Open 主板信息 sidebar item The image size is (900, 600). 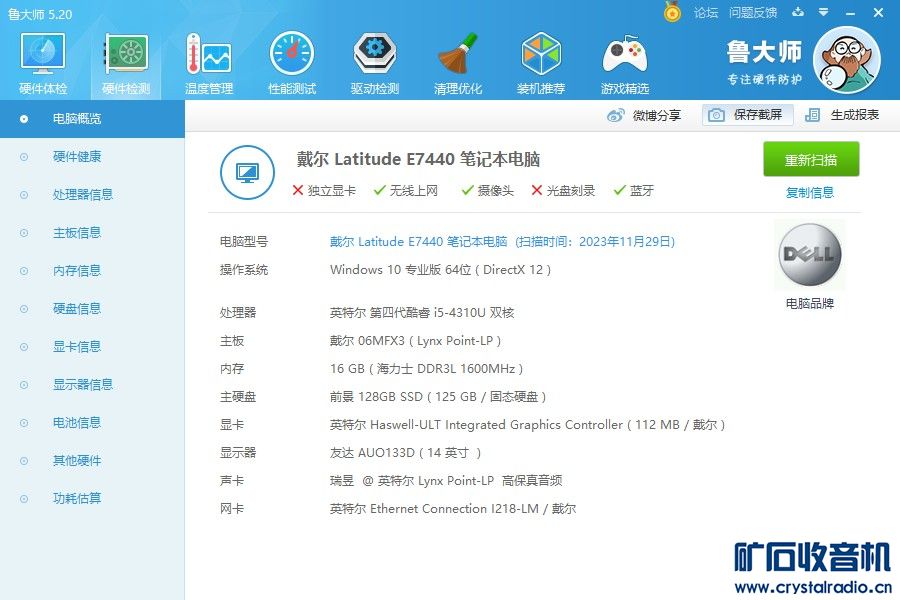(92, 233)
